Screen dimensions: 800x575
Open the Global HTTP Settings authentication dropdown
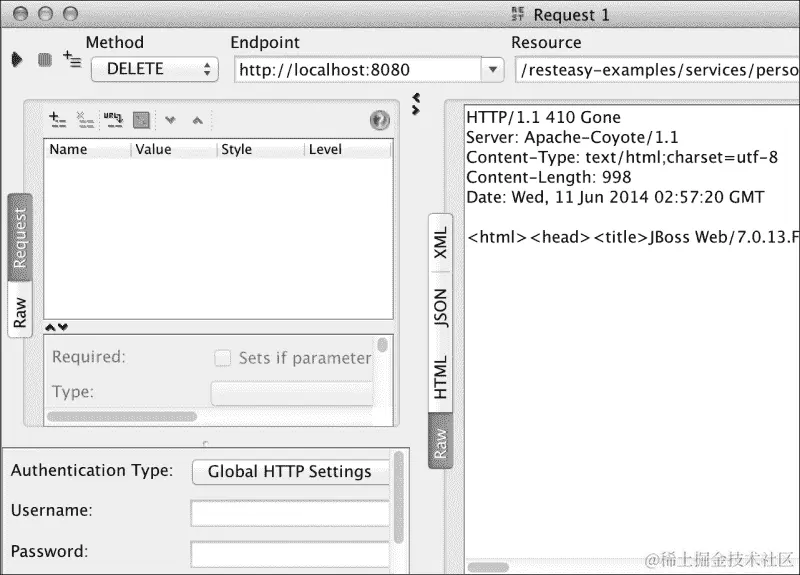290,471
